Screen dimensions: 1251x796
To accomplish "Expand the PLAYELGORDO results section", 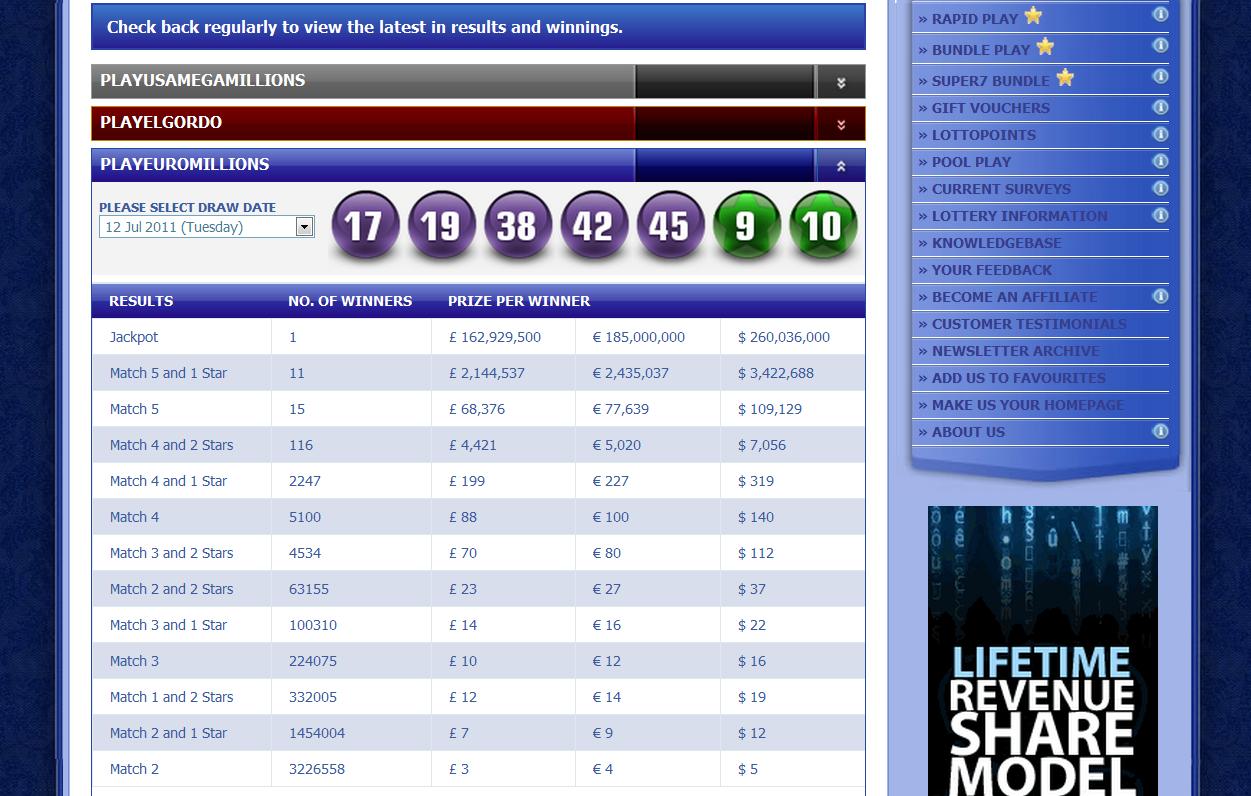I will click(x=841, y=124).
